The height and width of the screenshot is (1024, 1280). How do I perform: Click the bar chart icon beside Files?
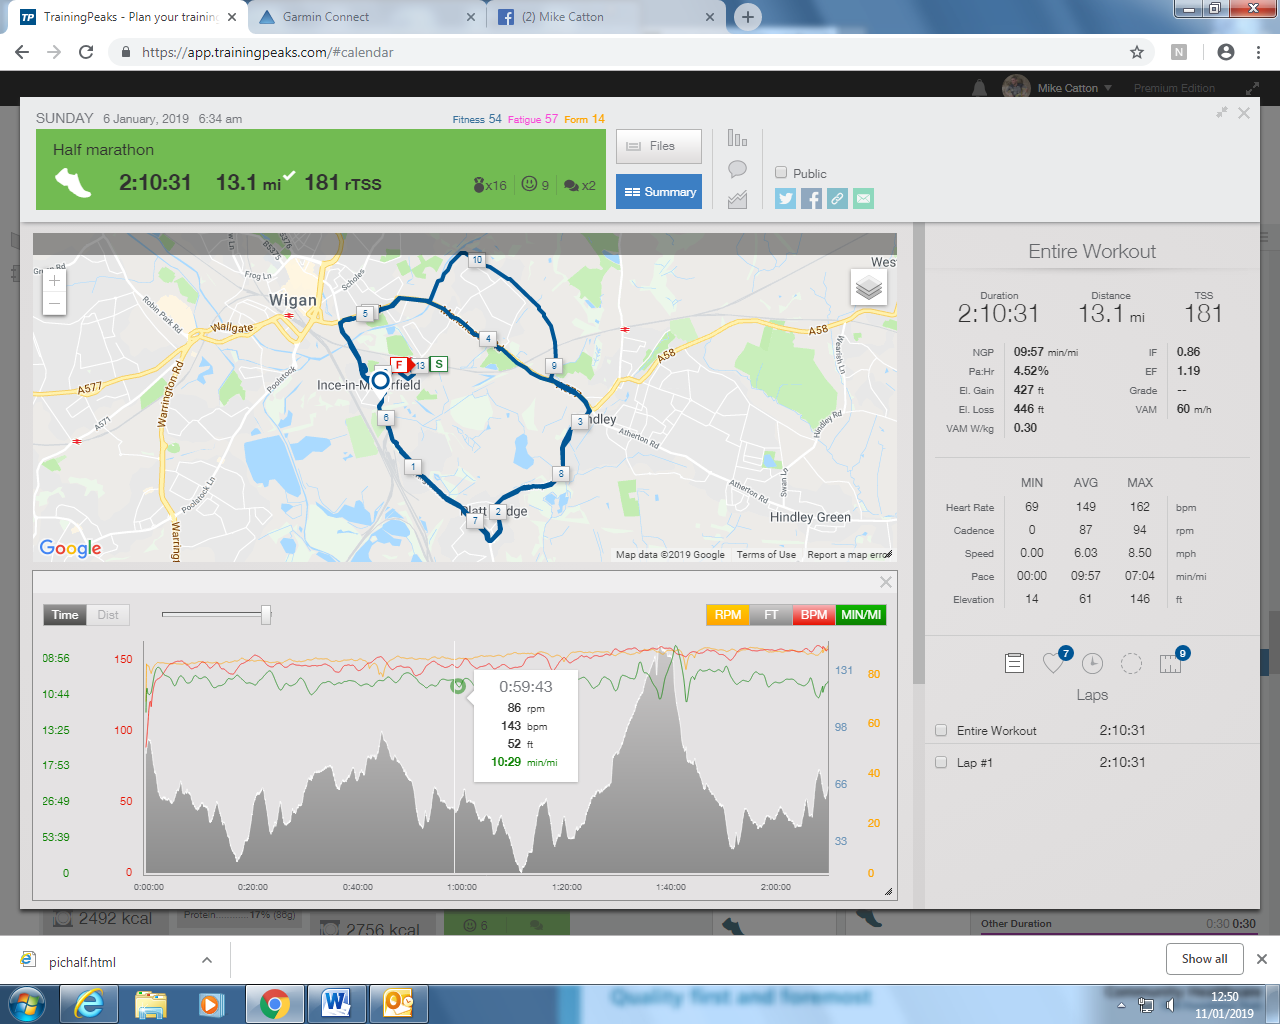click(737, 139)
